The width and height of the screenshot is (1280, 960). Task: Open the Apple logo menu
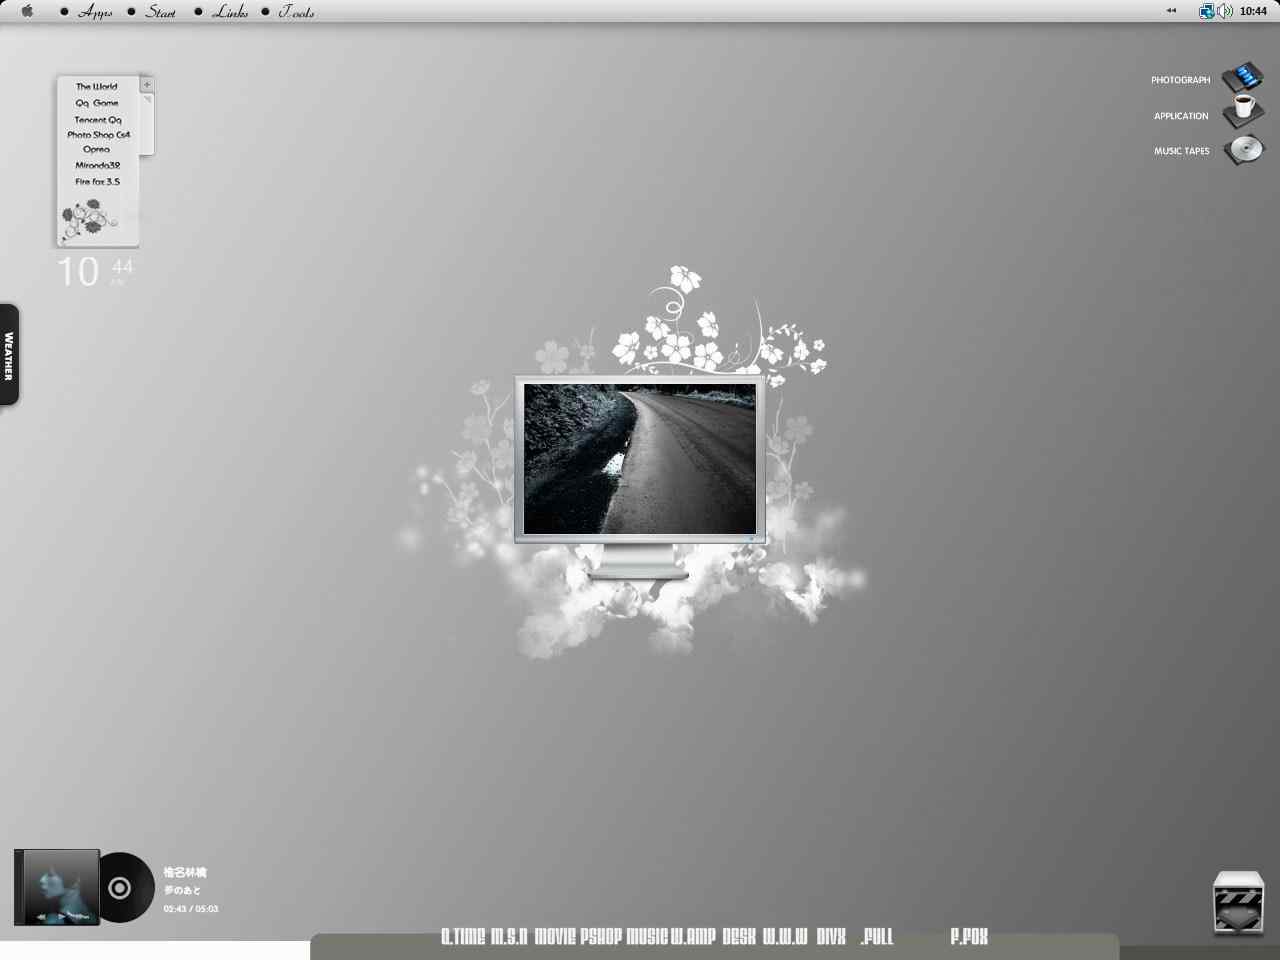point(27,11)
